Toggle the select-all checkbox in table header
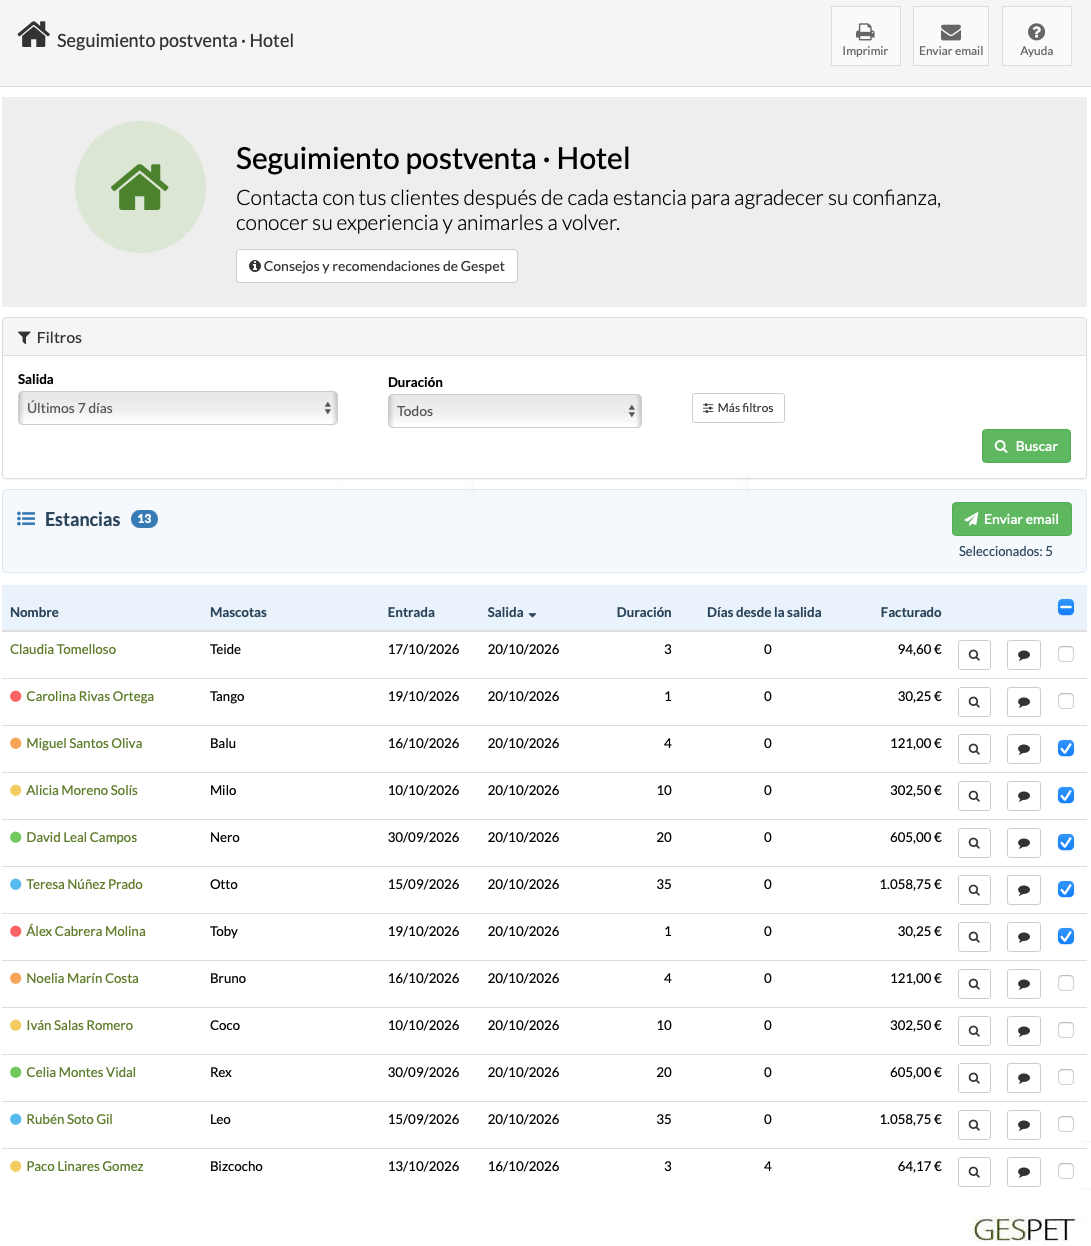This screenshot has height=1246, width=1091. (1066, 607)
